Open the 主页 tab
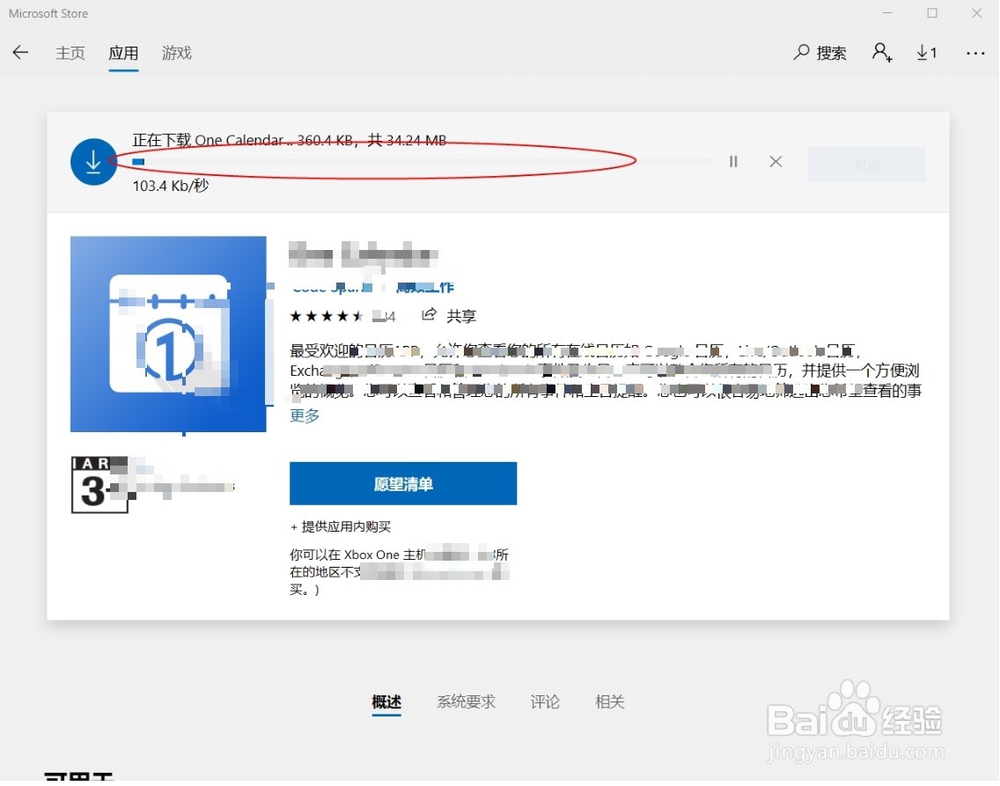 point(70,53)
